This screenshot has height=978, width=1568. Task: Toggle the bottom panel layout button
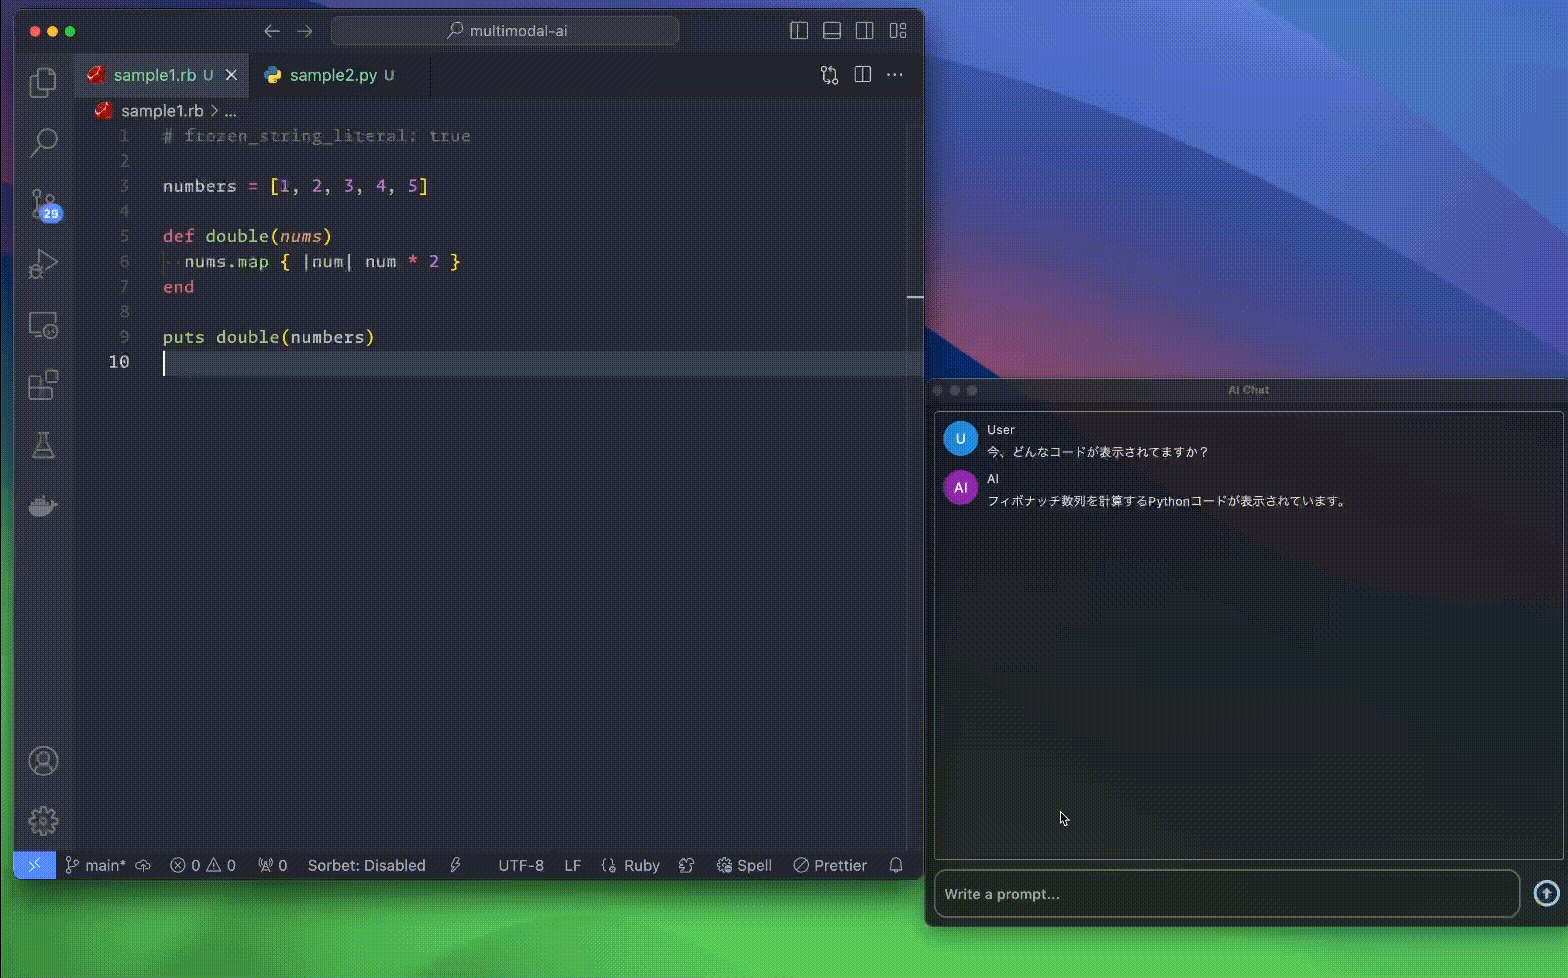(x=832, y=31)
